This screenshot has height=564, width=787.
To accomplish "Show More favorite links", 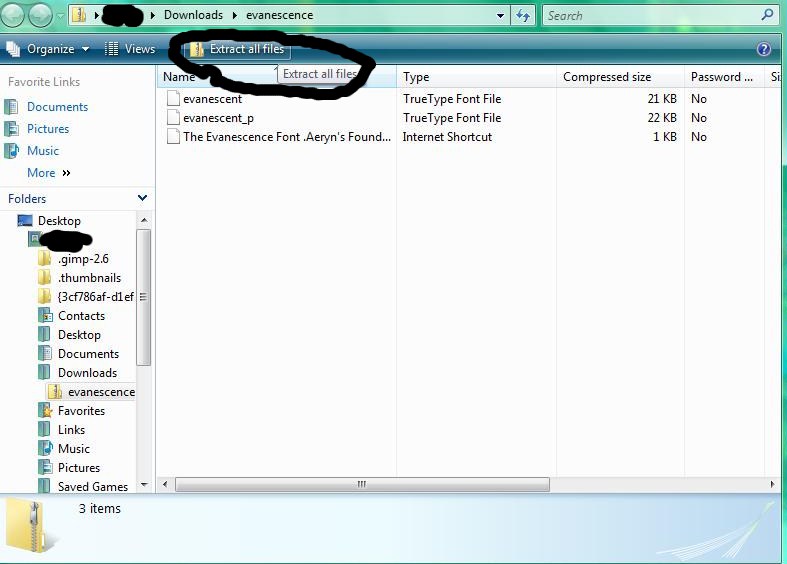I will click(48, 173).
